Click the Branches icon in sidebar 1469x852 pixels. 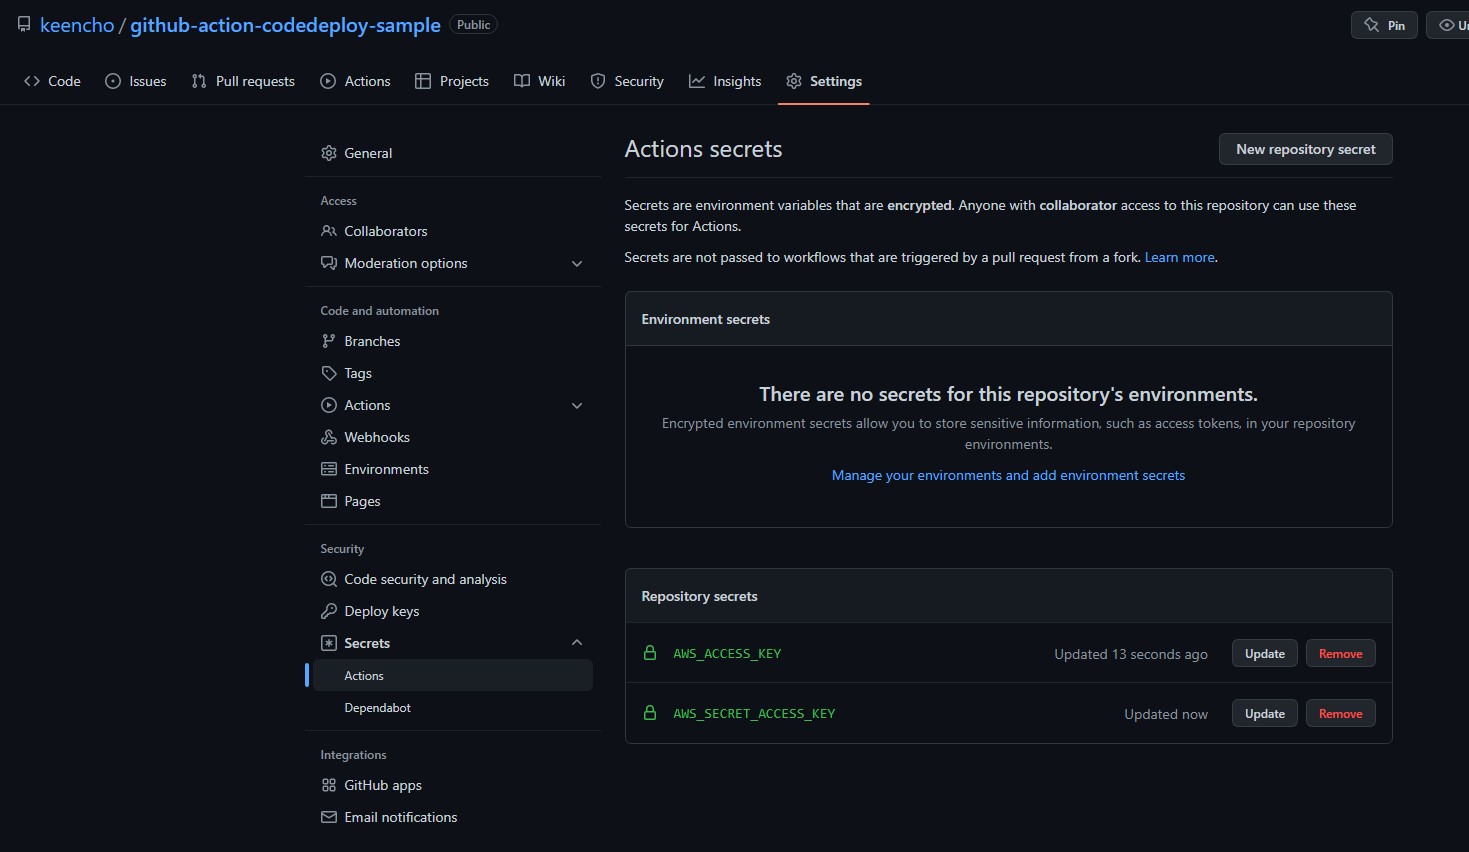point(328,341)
